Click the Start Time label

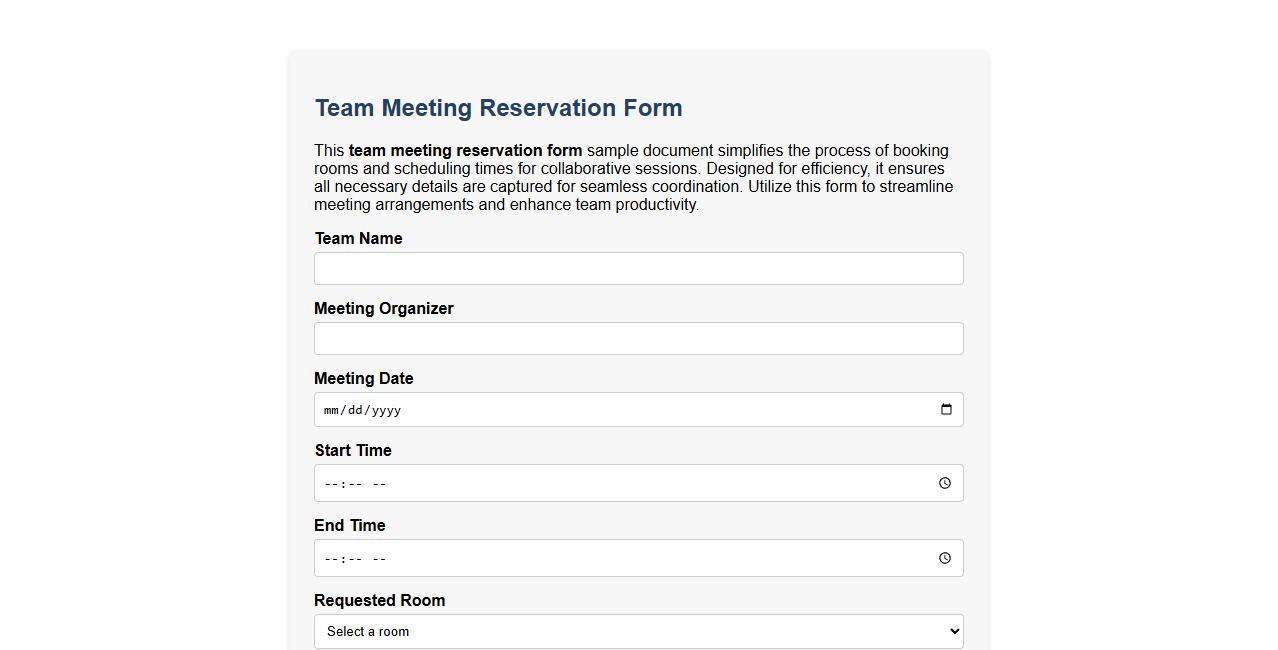tap(352, 450)
